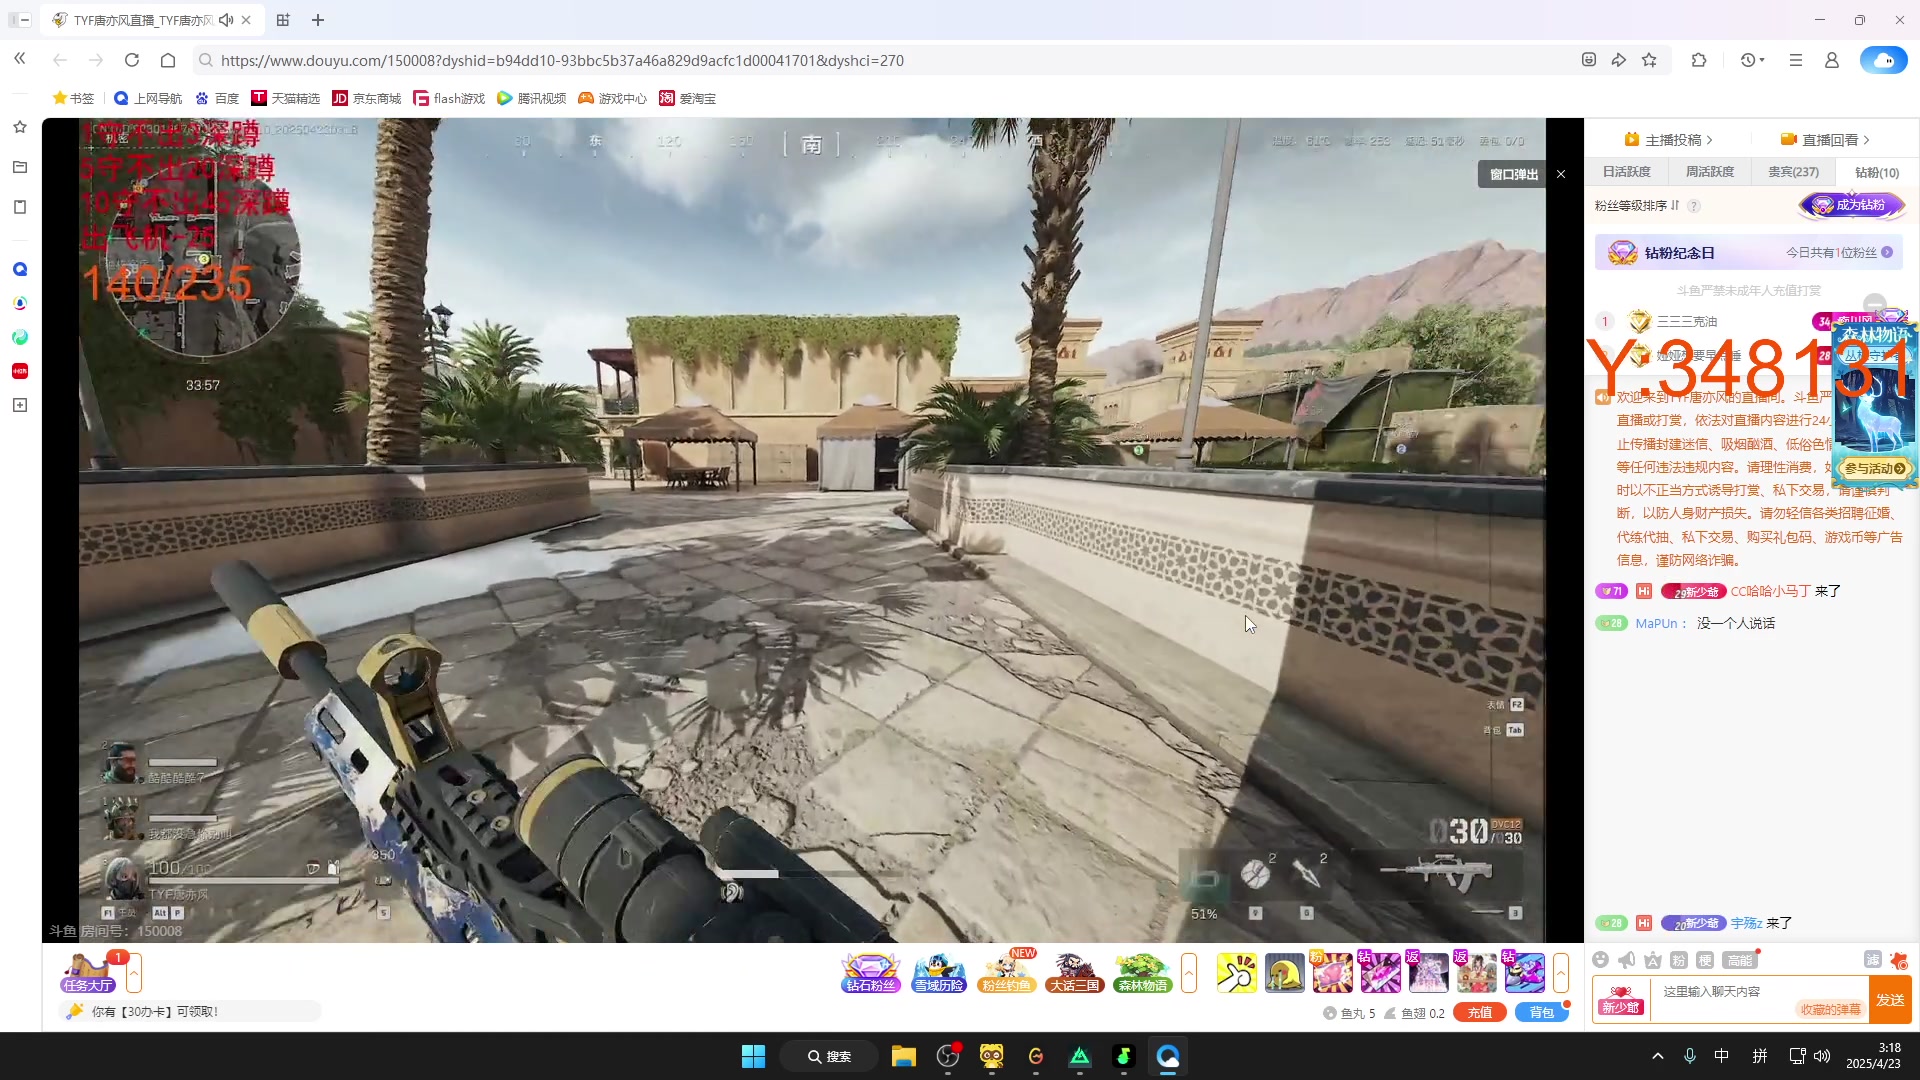Open the 粉 fan badge chat option
This screenshot has height=1080, width=1920.
[x=1679, y=960]
